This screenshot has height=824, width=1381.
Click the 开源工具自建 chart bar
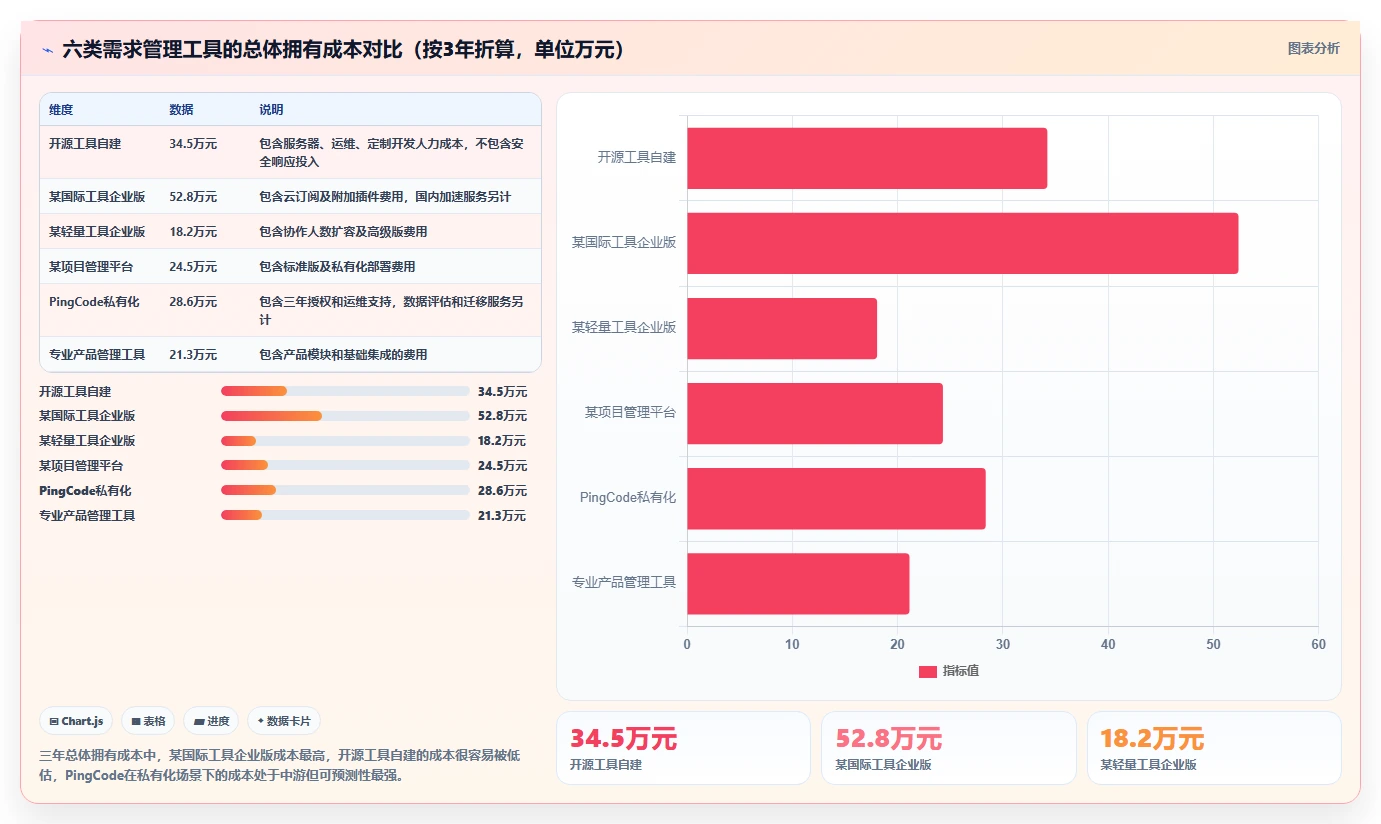[x=867, y=158]
